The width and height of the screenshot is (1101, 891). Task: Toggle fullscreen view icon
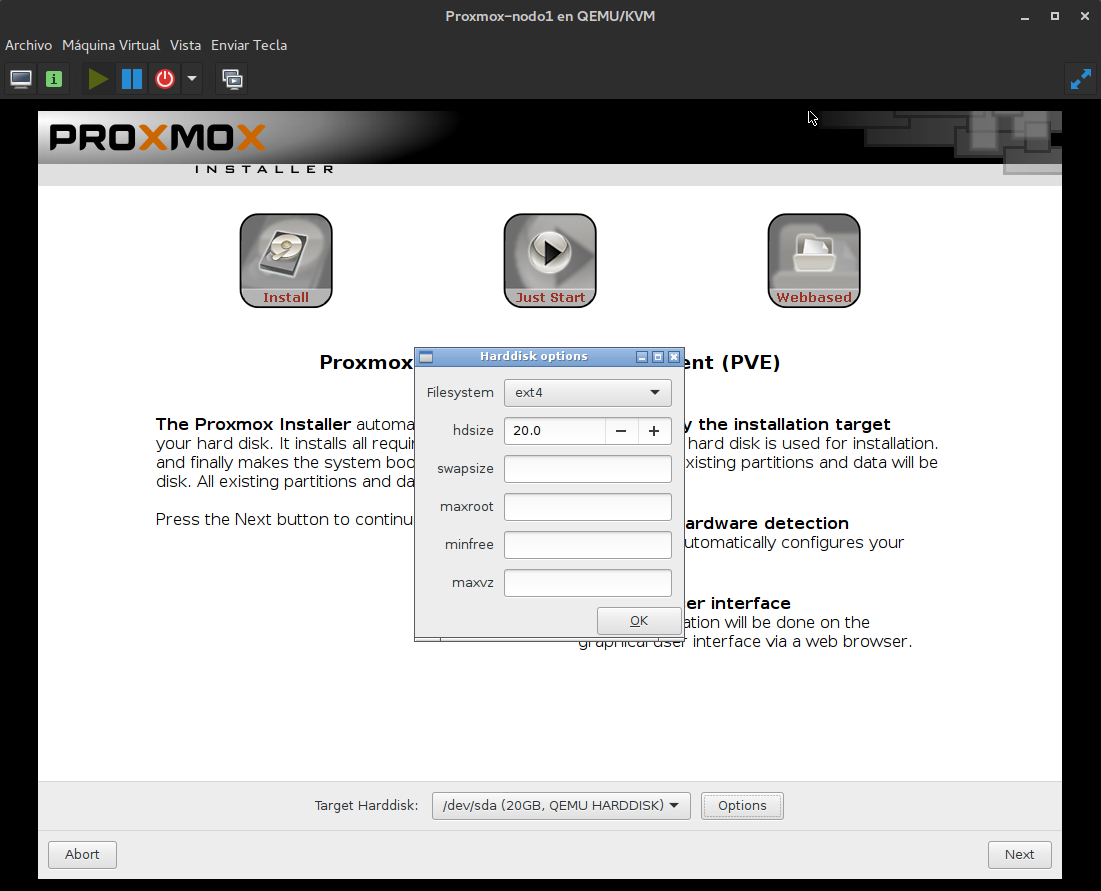tap(1080, 79)
